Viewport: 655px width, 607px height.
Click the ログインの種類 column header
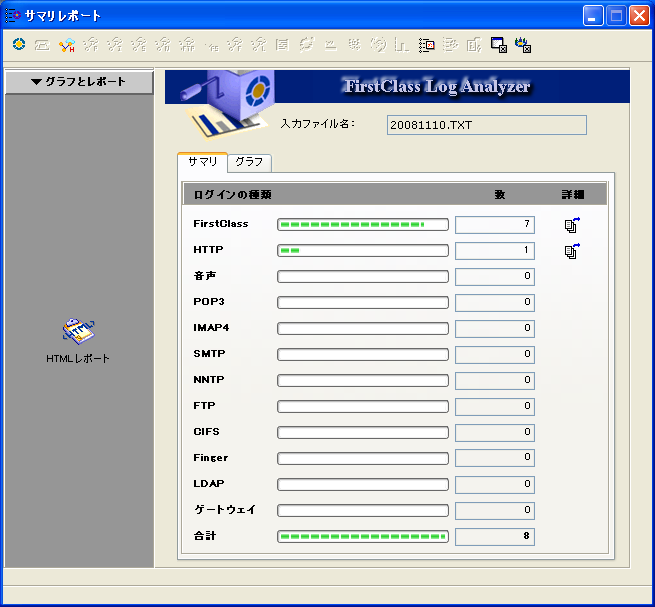pyautogui.click(x=233, y=195)
